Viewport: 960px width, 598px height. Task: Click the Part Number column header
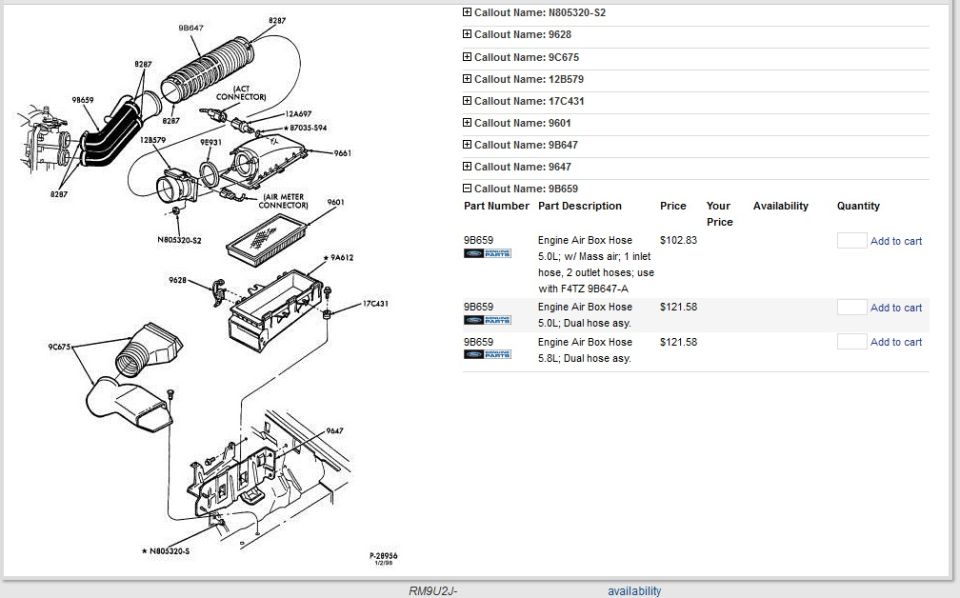497,206
